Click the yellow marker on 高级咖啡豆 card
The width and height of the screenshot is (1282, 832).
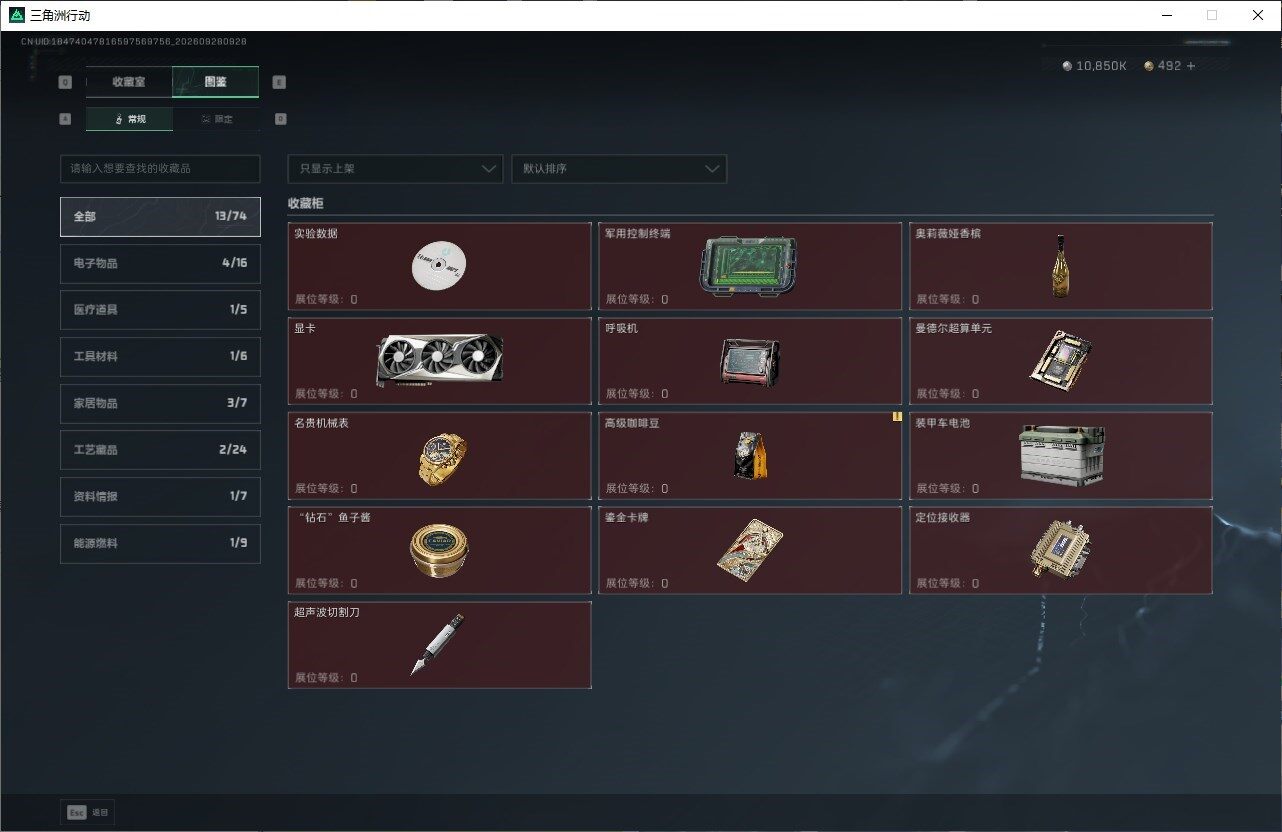coord(897,417)
